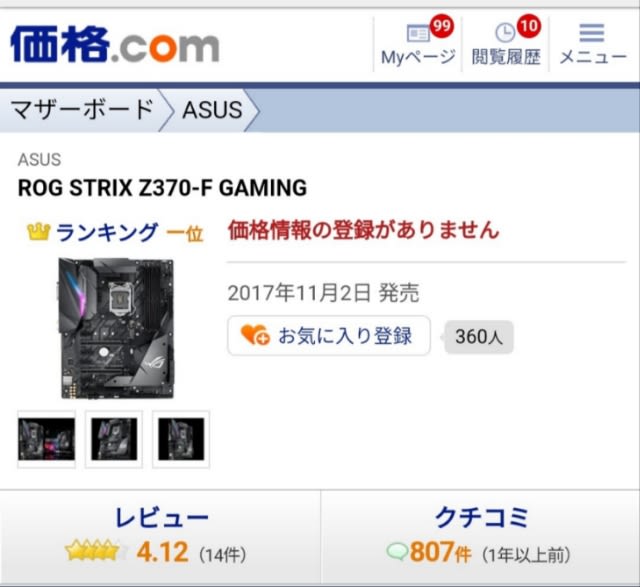Screen dimensions: 640x587
Task: Open the ランキング link
Action: click(107, 232)
